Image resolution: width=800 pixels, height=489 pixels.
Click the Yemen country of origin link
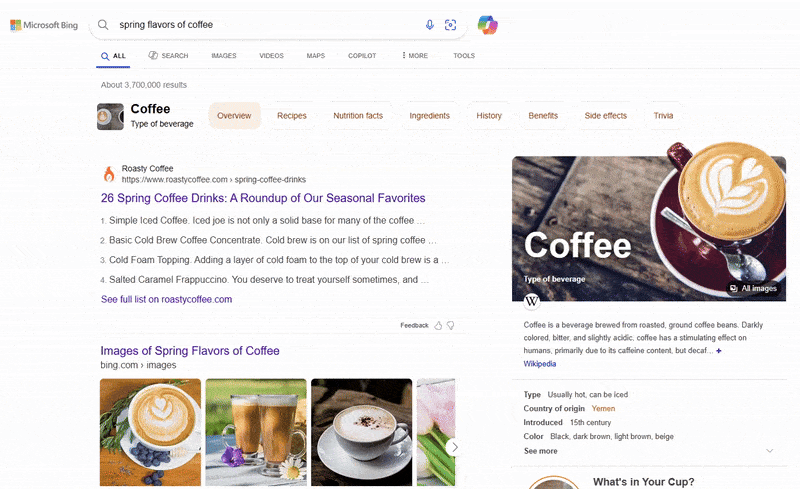603,408
